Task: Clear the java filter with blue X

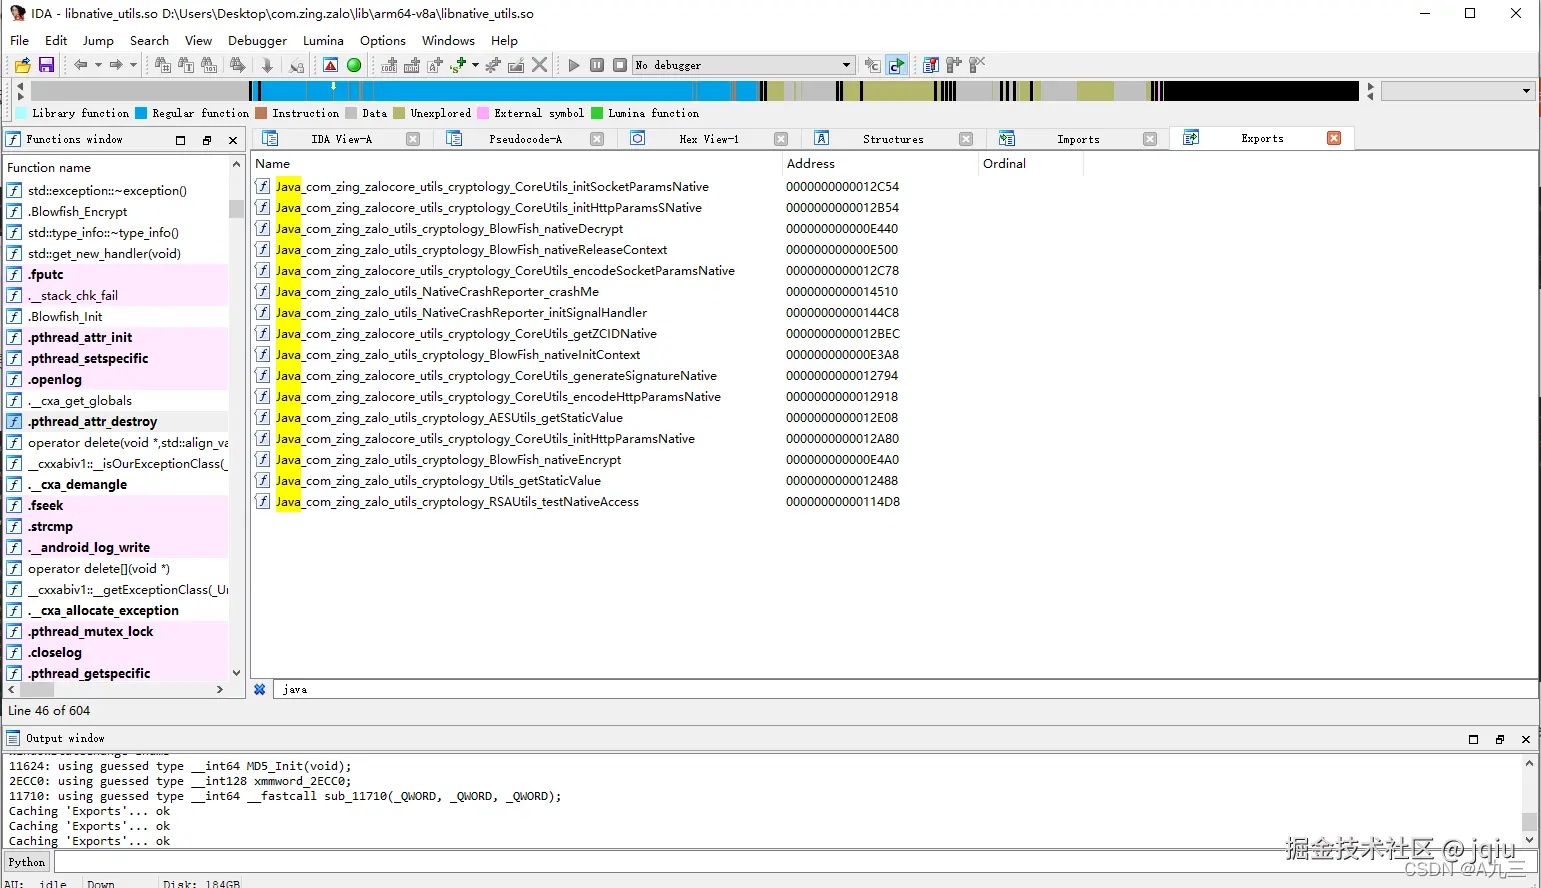Action: [260, 690]
